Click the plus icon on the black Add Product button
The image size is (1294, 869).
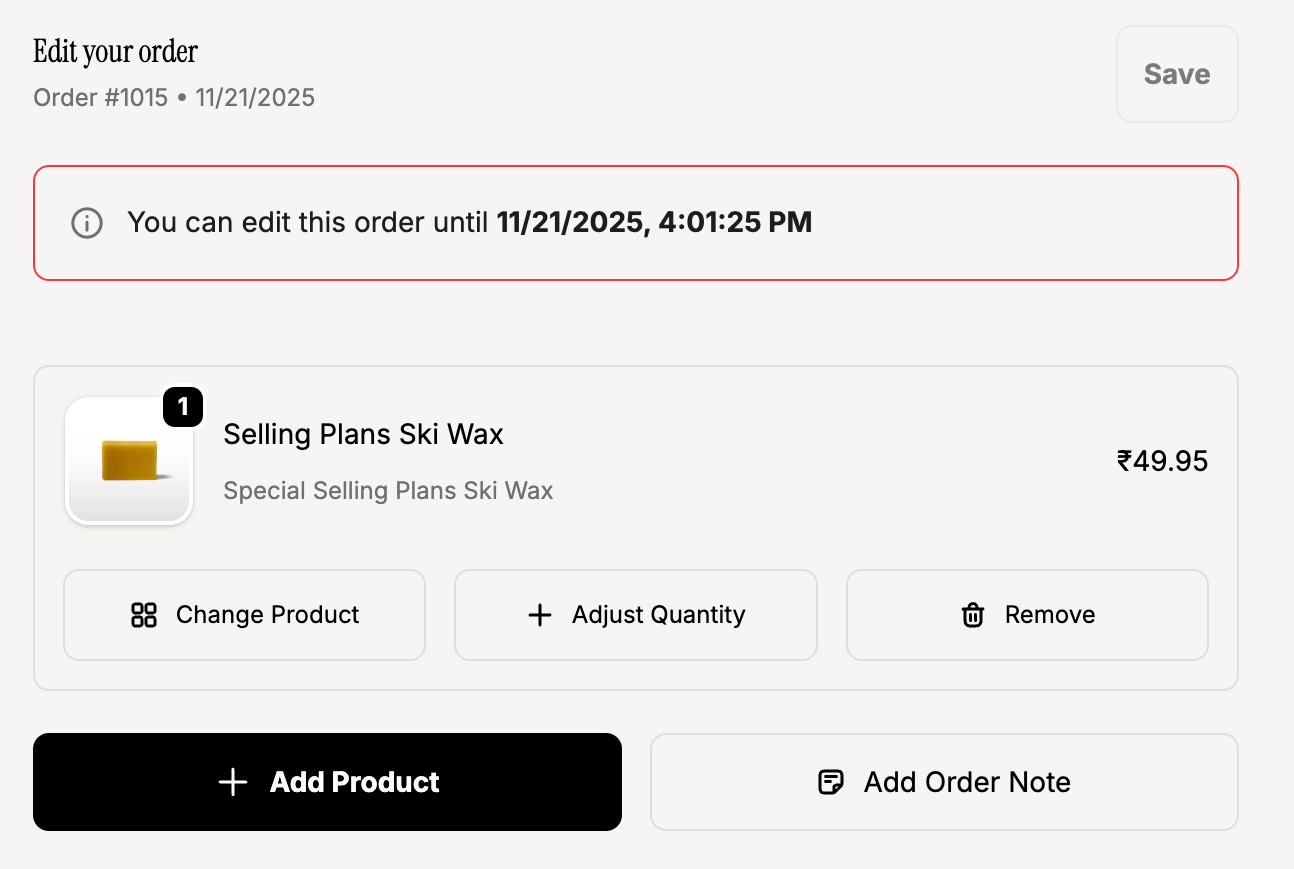pos(232,782)
